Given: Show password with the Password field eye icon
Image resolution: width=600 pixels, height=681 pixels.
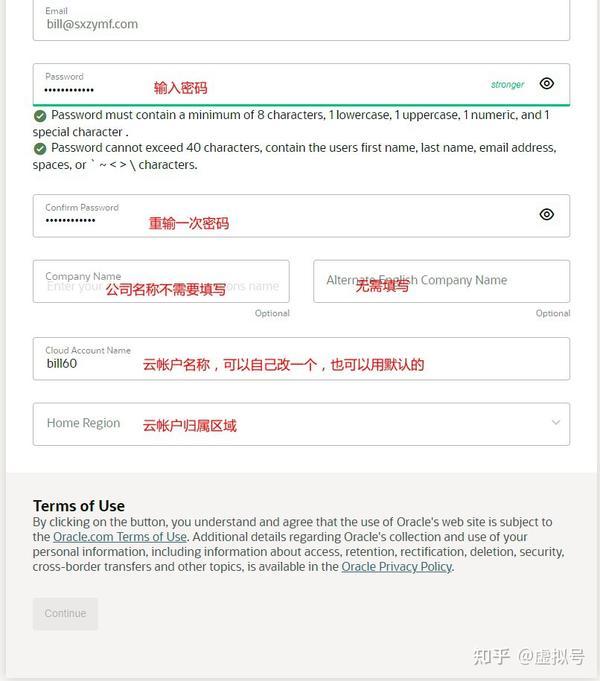Looking at the screenshot, I should tap(547, 83).
